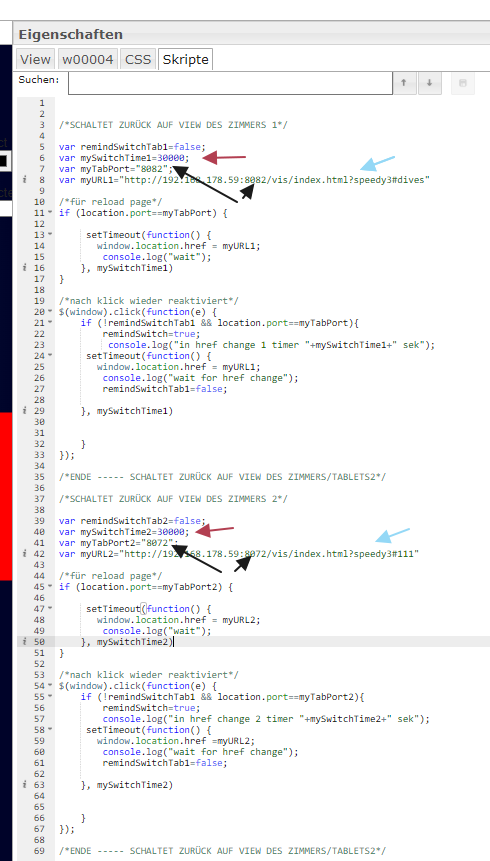Click the info marker on line 63
This screenshot has height=861, width=490.
[x=25, y=785]
